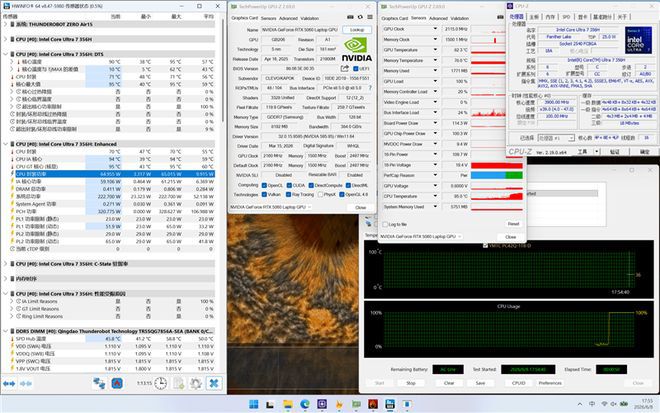Show hidden tray icons chevron
The image size is (660, 413).
(x=580, y=404)
